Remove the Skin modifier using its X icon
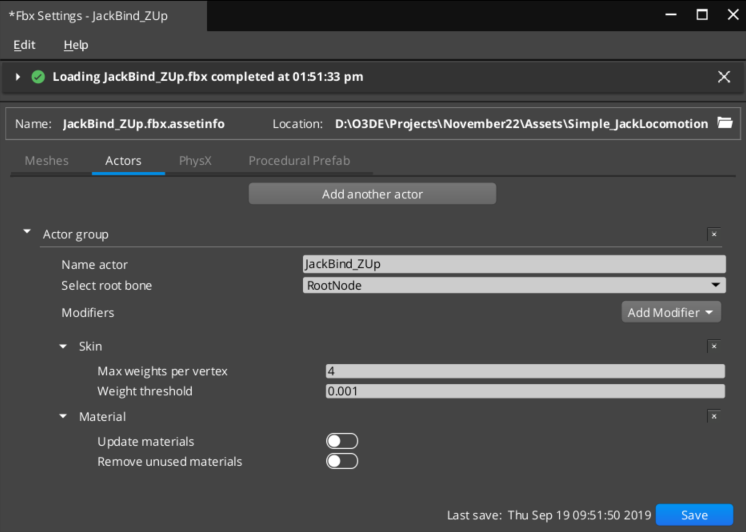Image resolution: width=746 pixels, height=532 pixels. [713, 346]
